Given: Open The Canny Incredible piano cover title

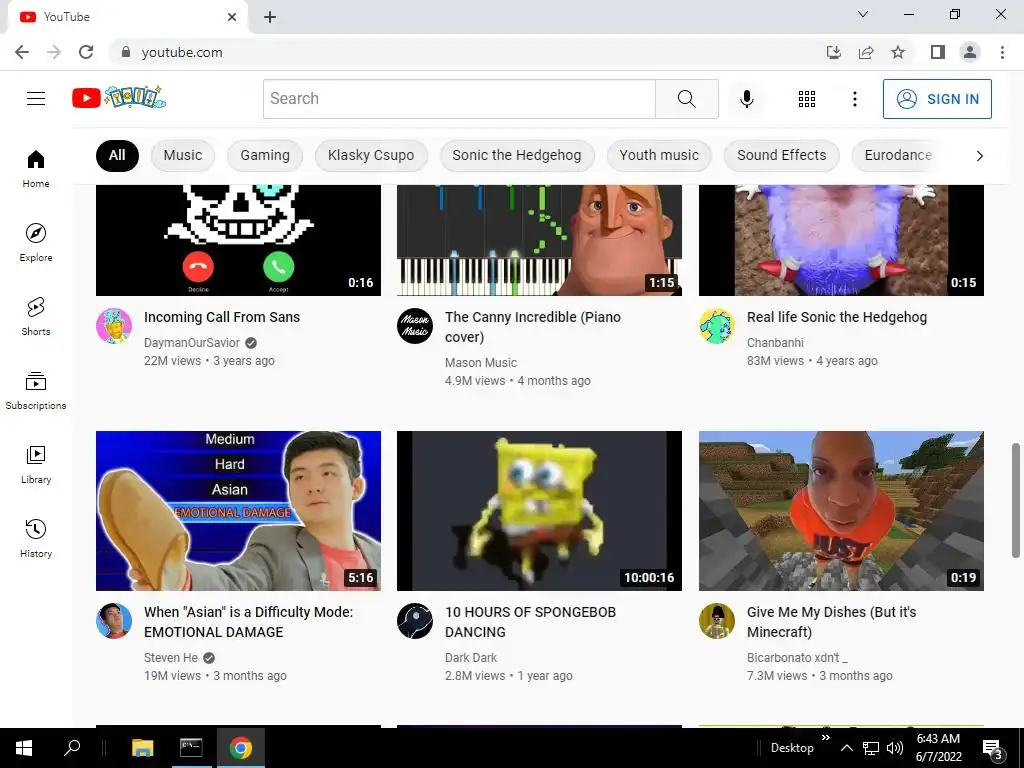Looking at the screenshot, I should click(x=533, y=327).
